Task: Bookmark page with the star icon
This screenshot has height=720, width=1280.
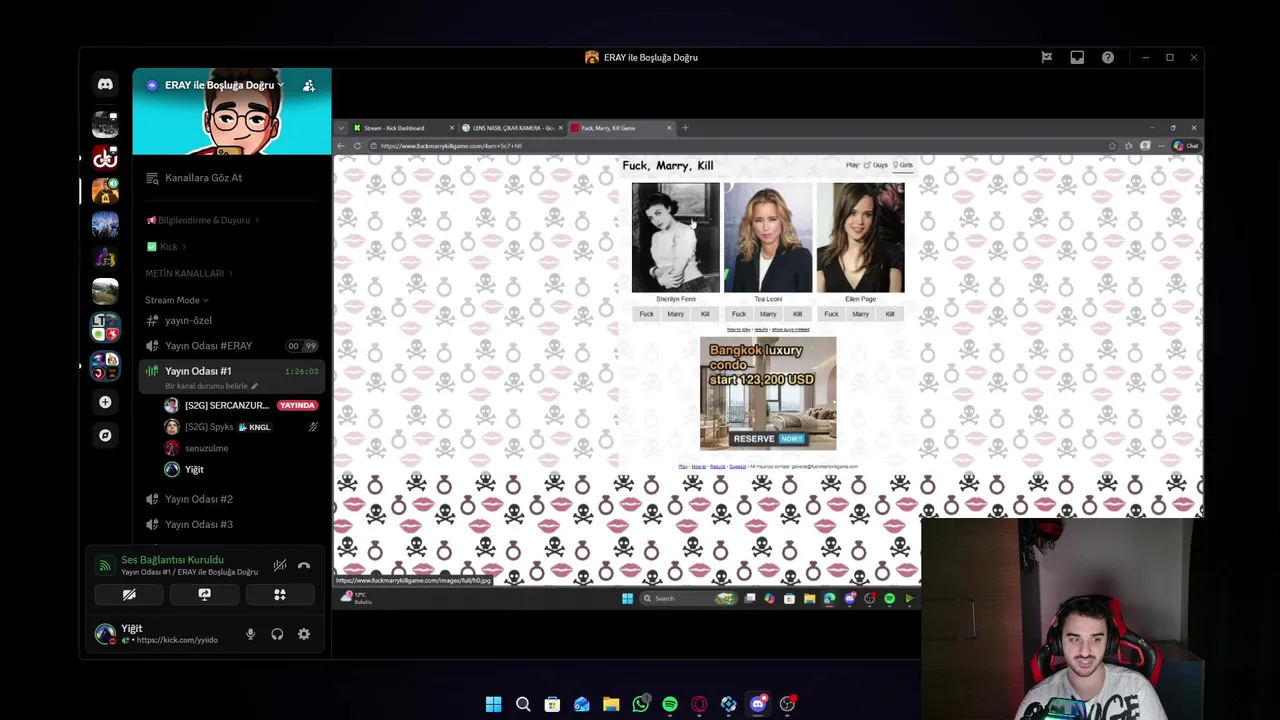Action: click(1112, 146)
